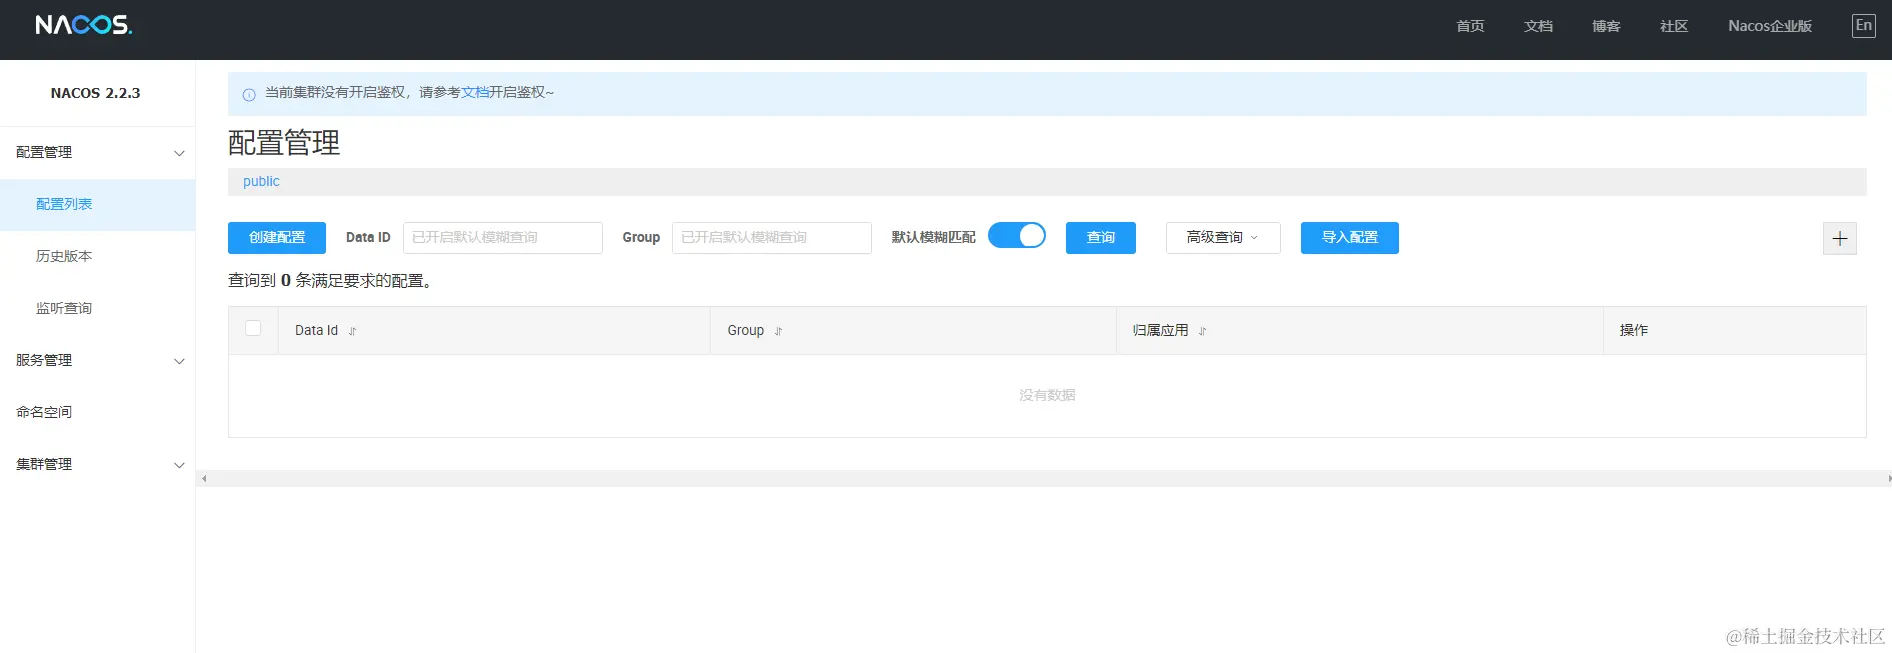Focus the Data ID input field

[x=503, y=238]
